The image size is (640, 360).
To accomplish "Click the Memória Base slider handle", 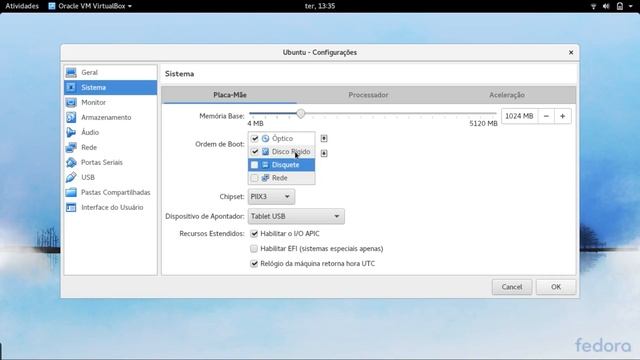I will (301, 114).
